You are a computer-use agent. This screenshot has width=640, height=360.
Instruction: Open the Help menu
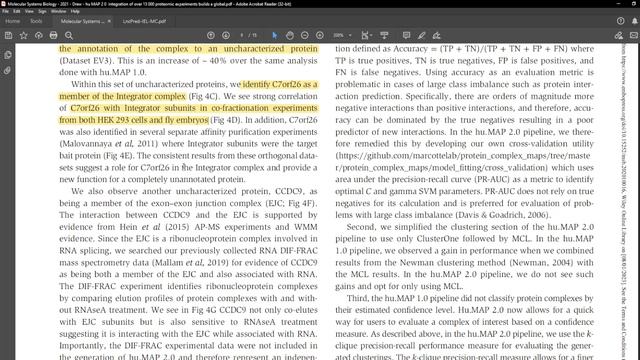click(x=75, y=11)
